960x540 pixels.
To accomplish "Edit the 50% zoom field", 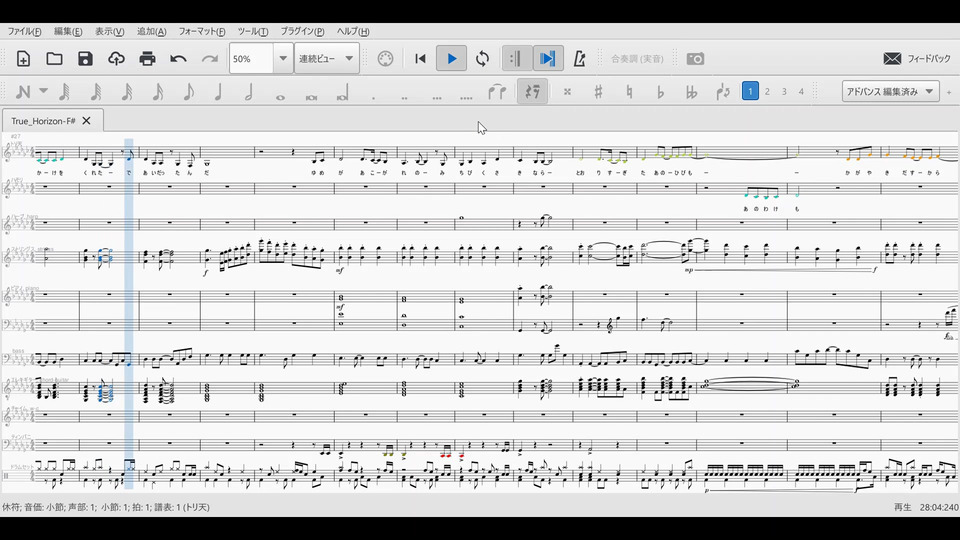I will point(251,59).
